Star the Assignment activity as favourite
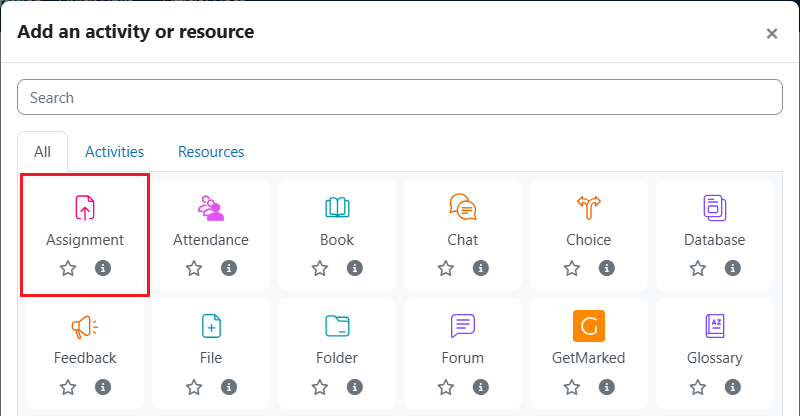This screenshot has width=800, height=416. click(68, 268)
